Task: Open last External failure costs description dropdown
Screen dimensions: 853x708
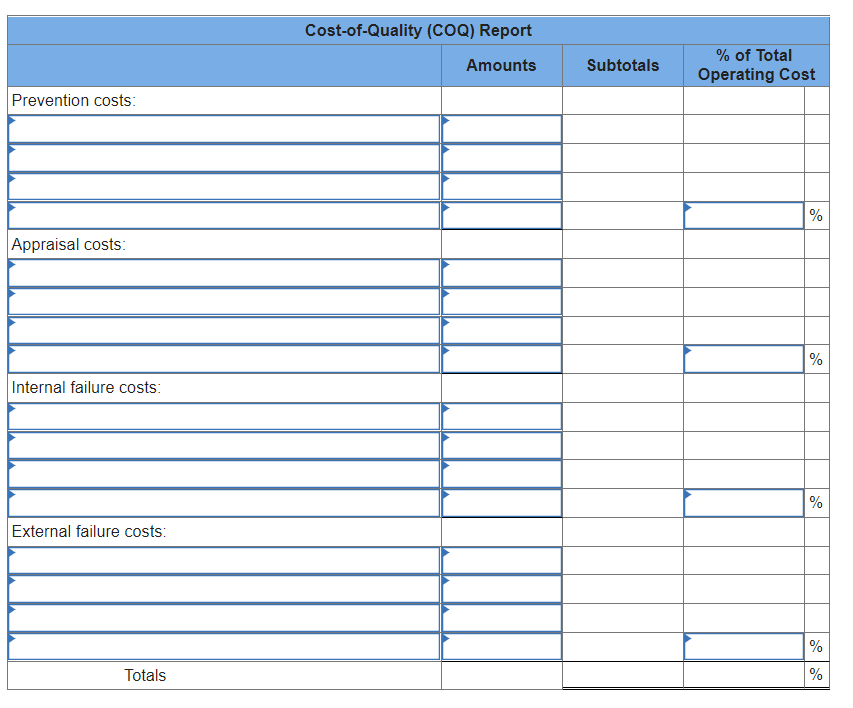Action: tap(224, 647)
